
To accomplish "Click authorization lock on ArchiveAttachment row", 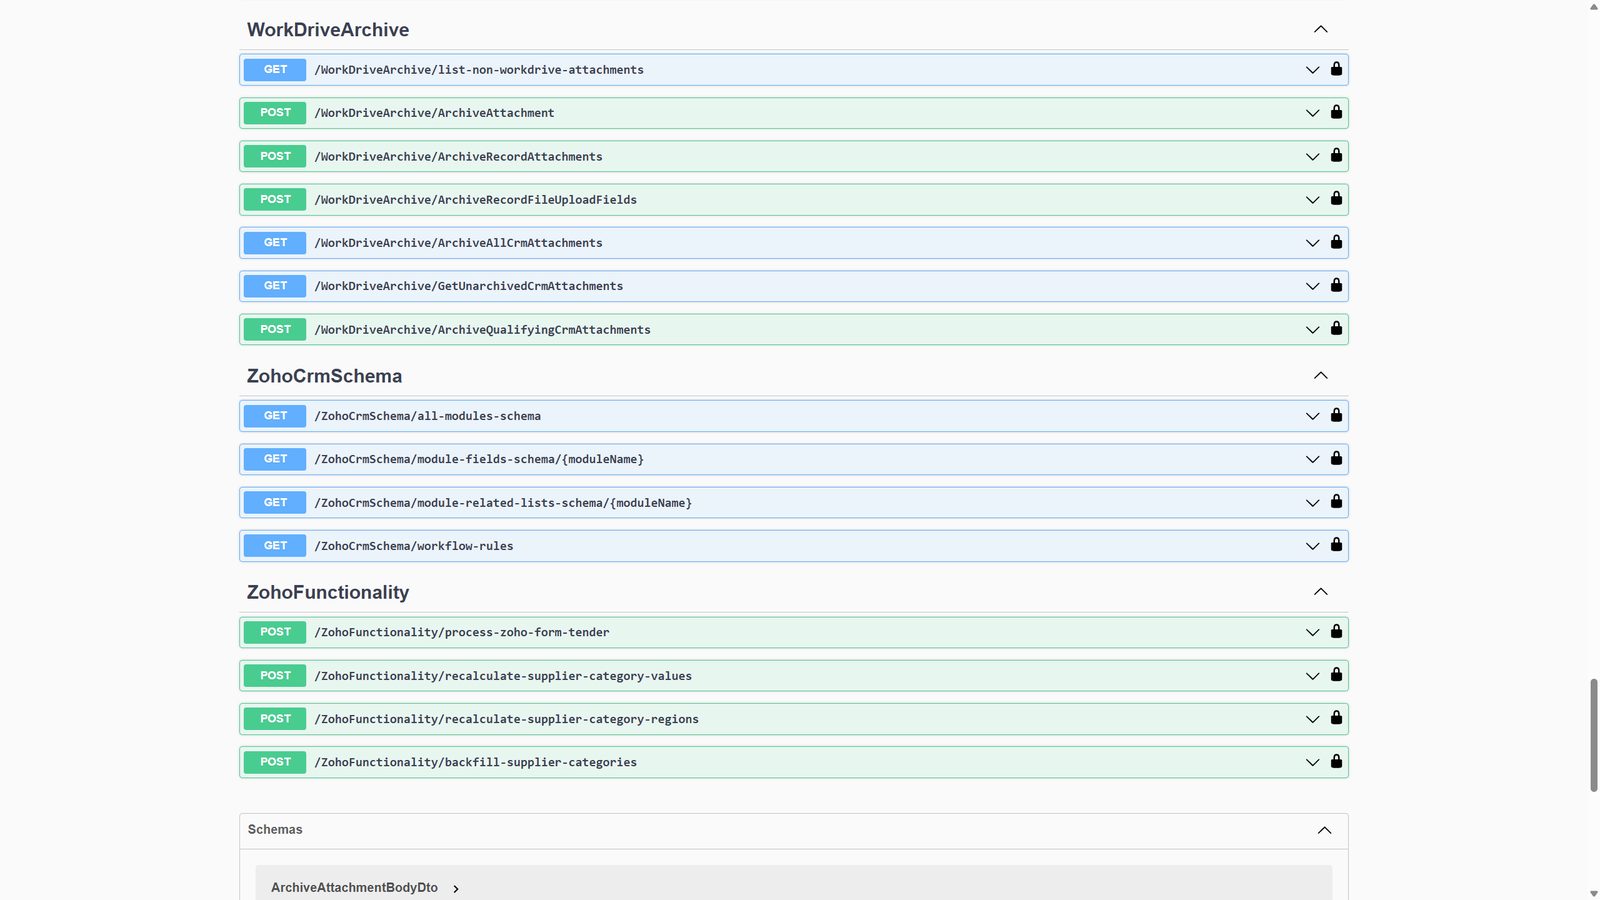I will (1336, 112).
